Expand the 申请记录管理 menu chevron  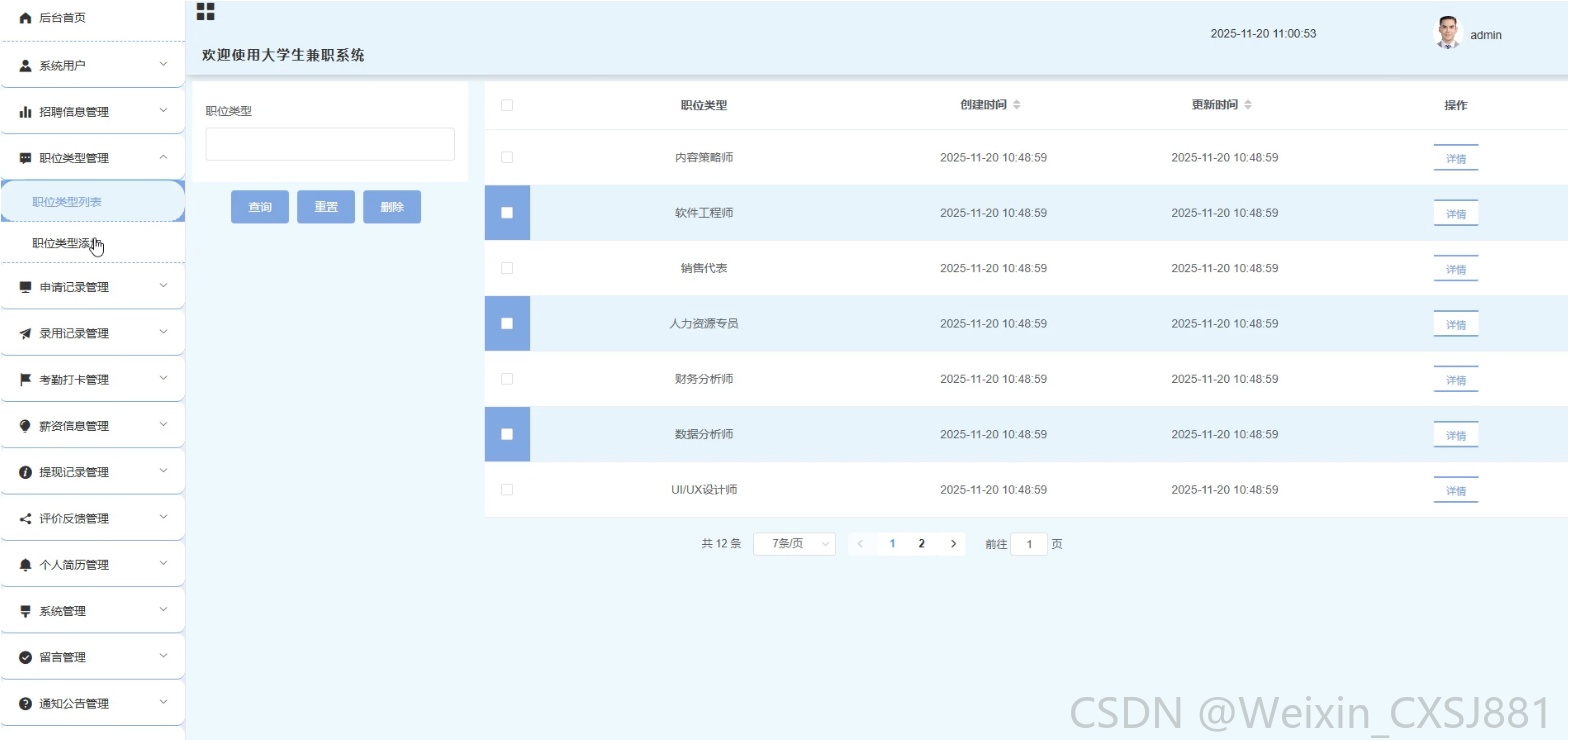coord(164,286)
